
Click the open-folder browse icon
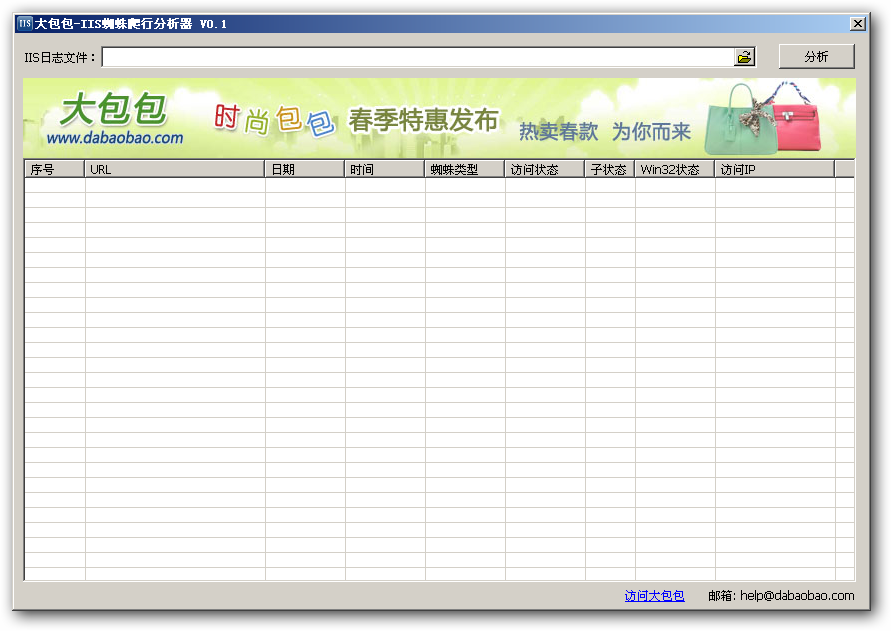coord(744,57)
